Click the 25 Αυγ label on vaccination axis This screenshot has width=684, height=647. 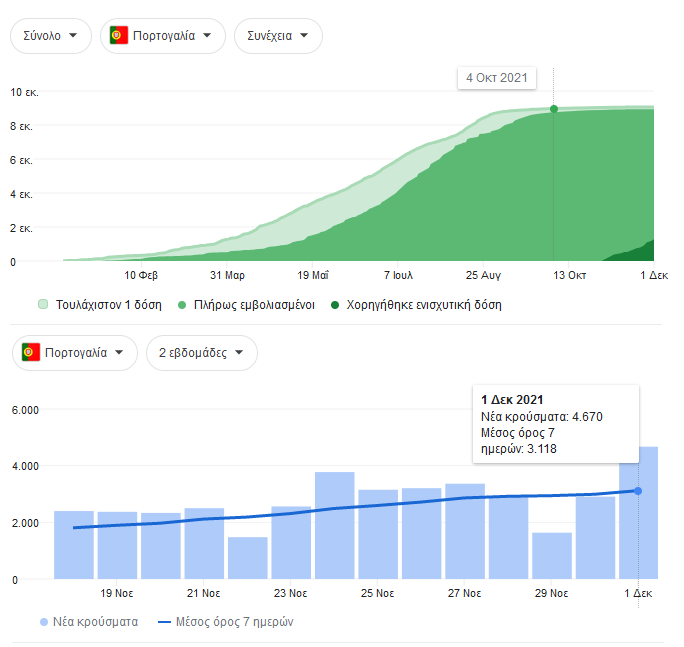[483, 274]
